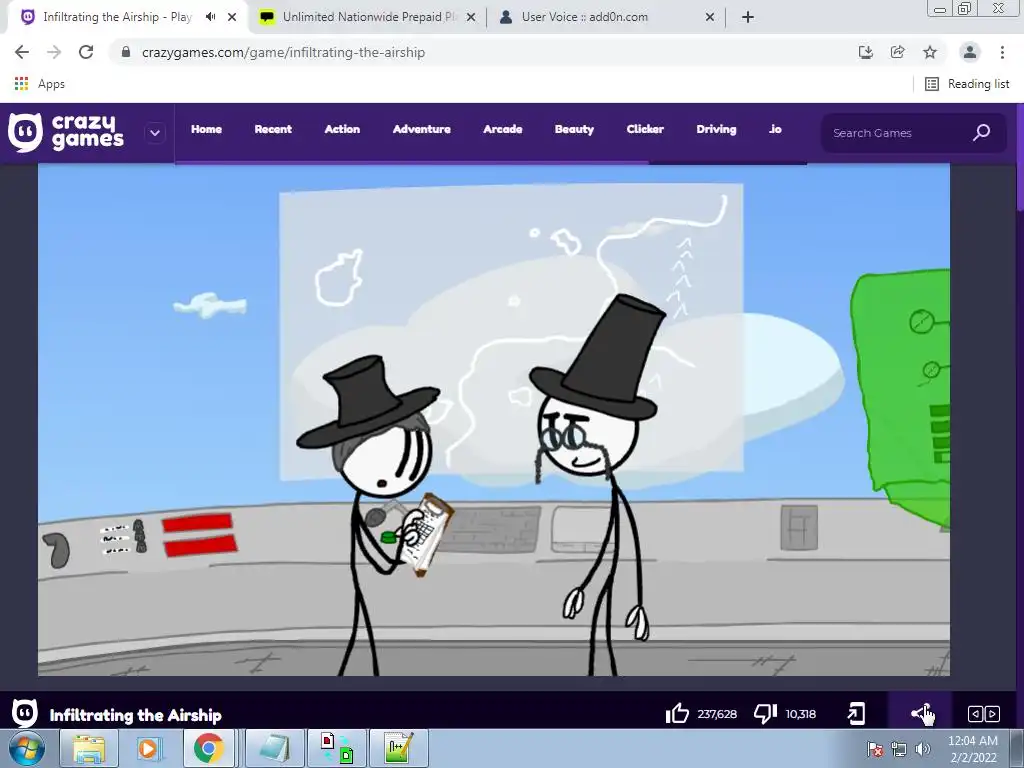Open the Arcade games category
The height and width of the screenshot is (768, 1024).
pos(502,129)
